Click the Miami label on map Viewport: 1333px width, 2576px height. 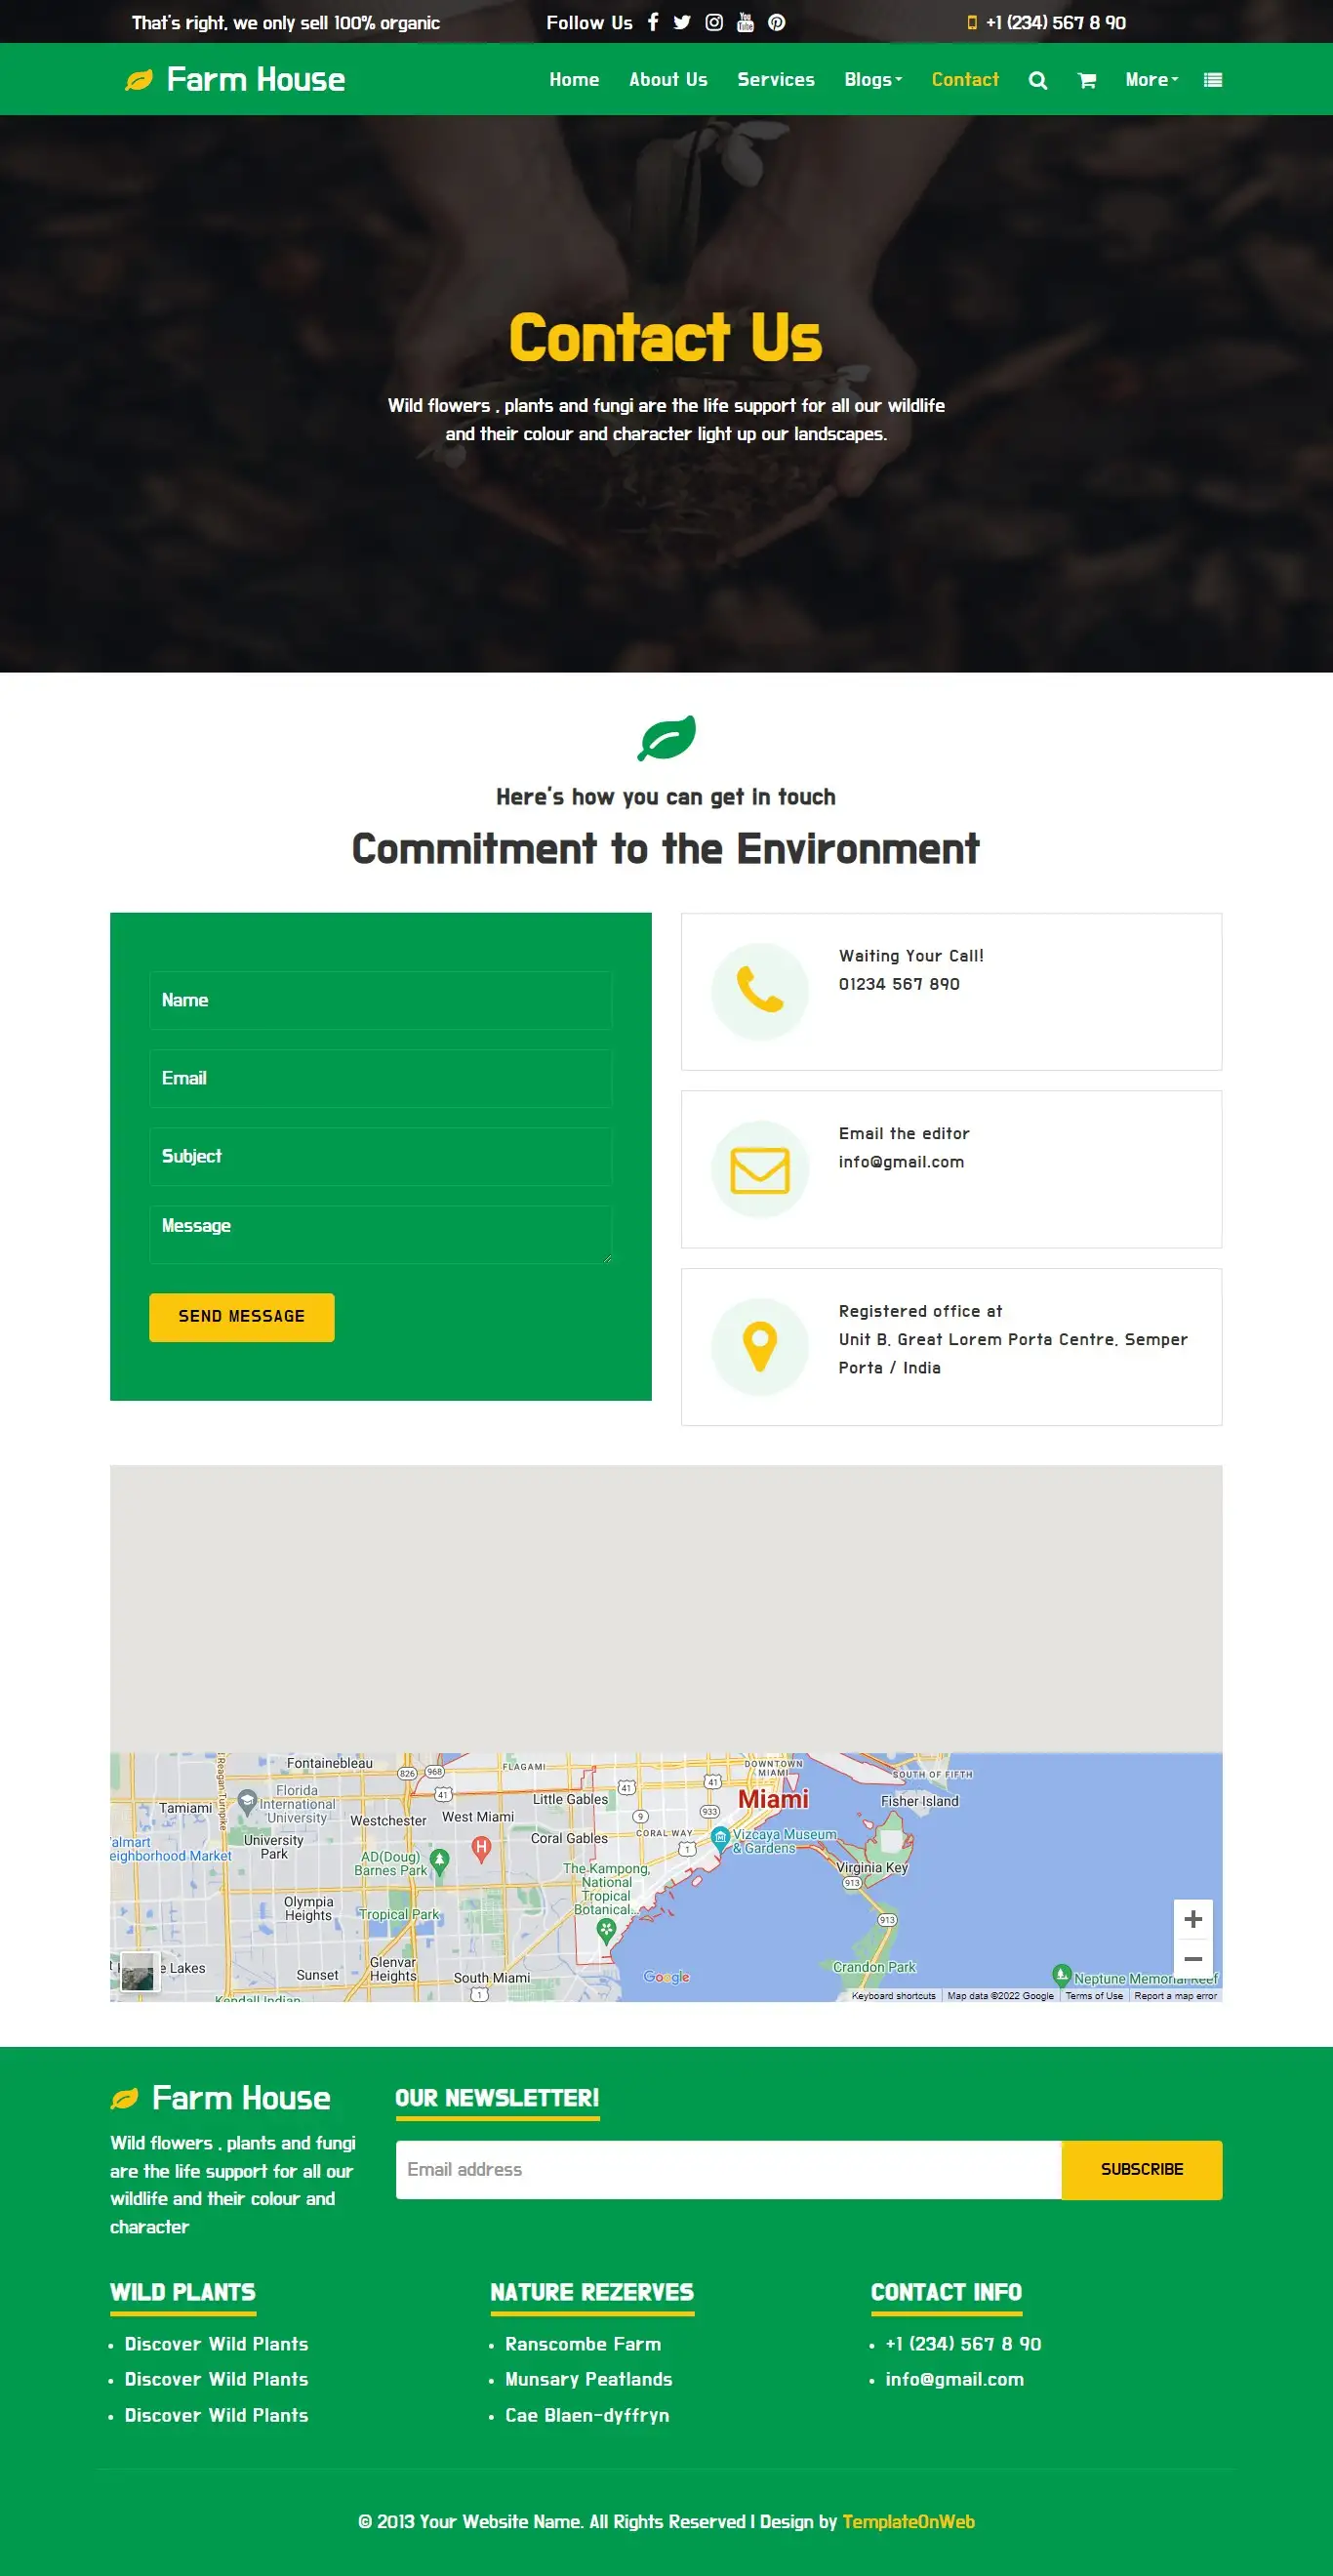click(773, 1799)
